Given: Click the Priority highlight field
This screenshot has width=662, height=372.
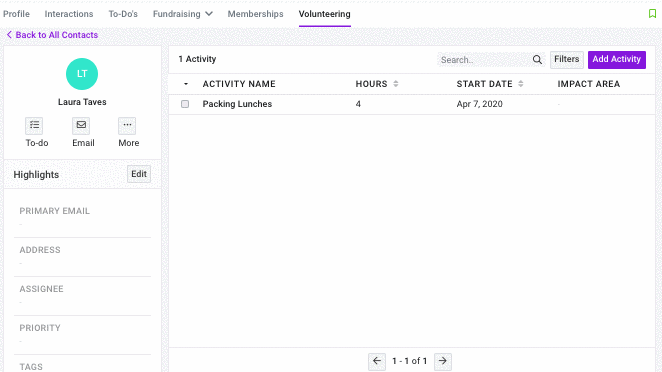Looking at the screenshot, I should click(82, 334).
